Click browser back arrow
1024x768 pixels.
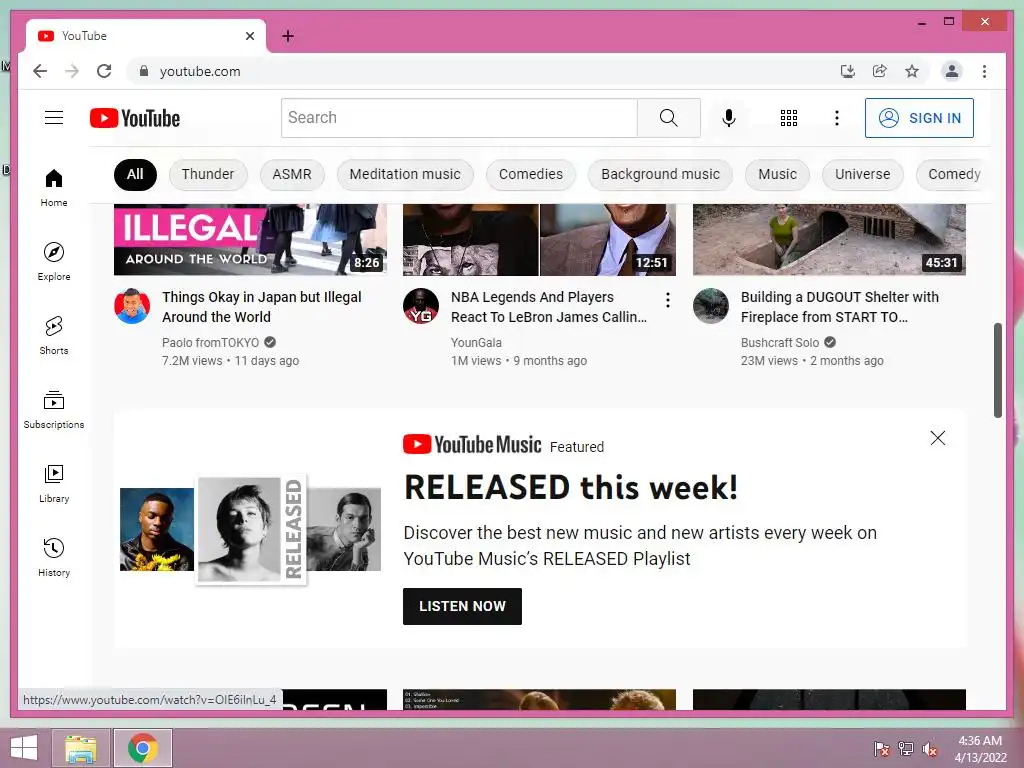(x=40, y=71)
